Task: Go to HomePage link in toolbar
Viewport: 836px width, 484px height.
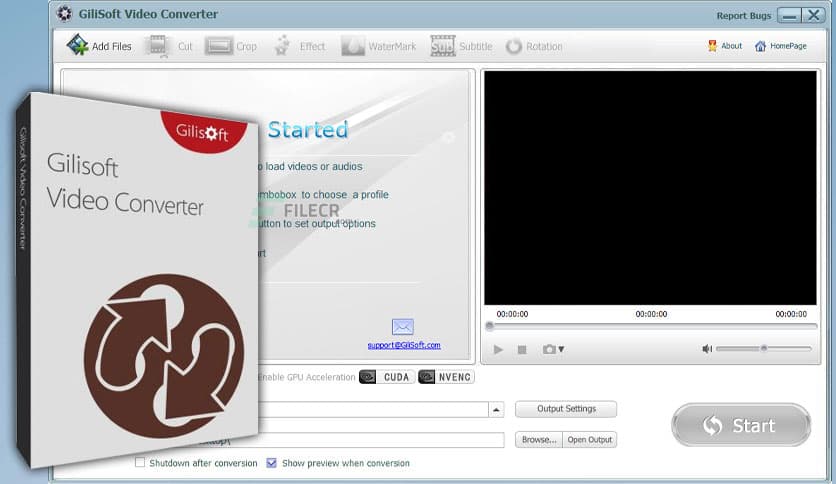Action: [781, 46]
